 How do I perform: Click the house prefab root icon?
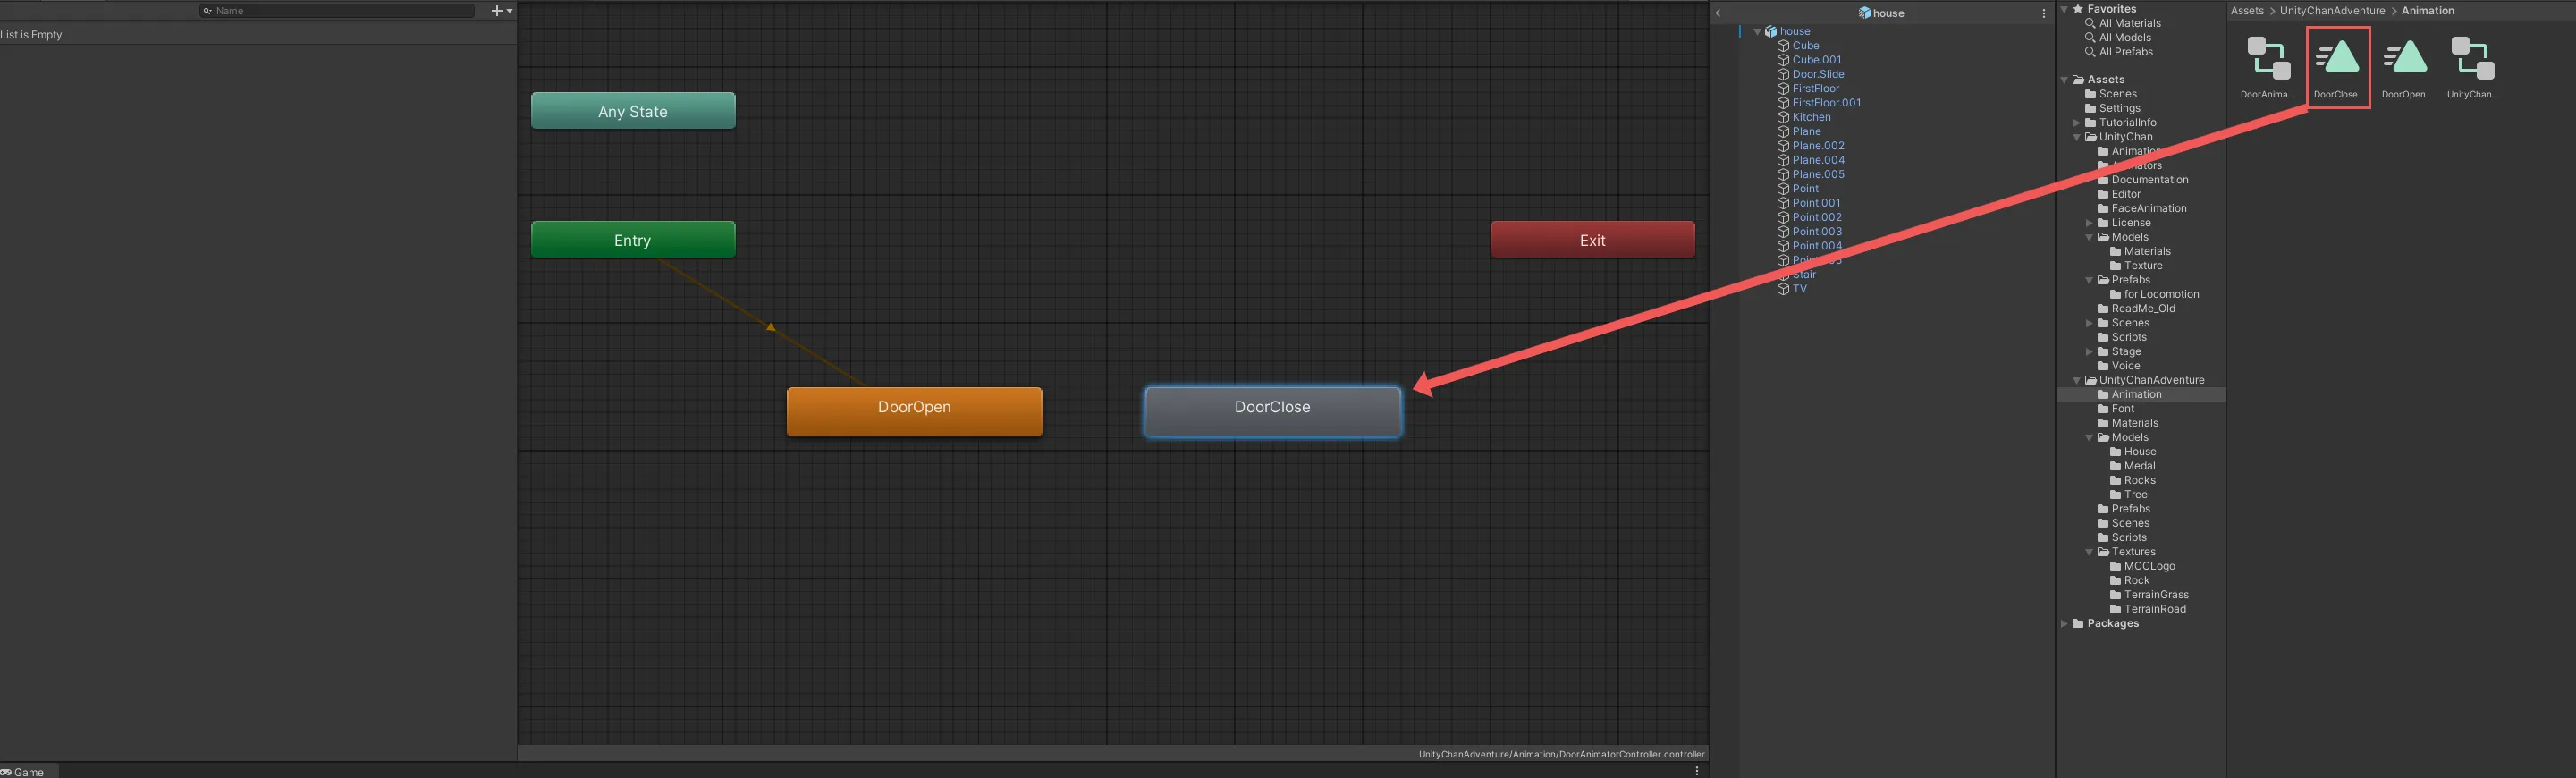(1771, 32)
